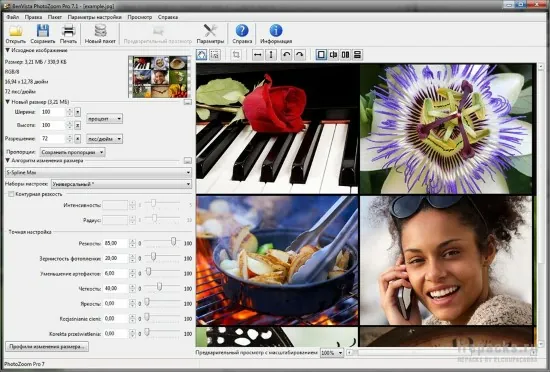The width and height of the screenshot is (550, 372).
Task: Switch to the single preview layout
Action: [x=321, y=55]
